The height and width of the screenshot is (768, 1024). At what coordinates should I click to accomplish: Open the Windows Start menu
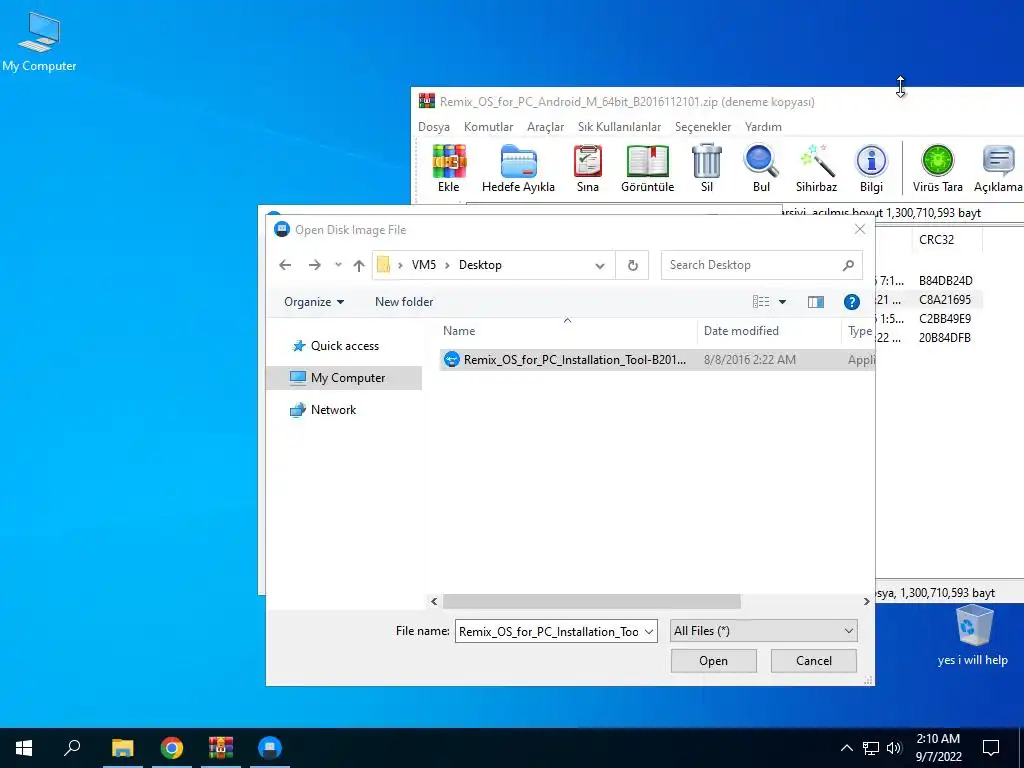point(24,748)
